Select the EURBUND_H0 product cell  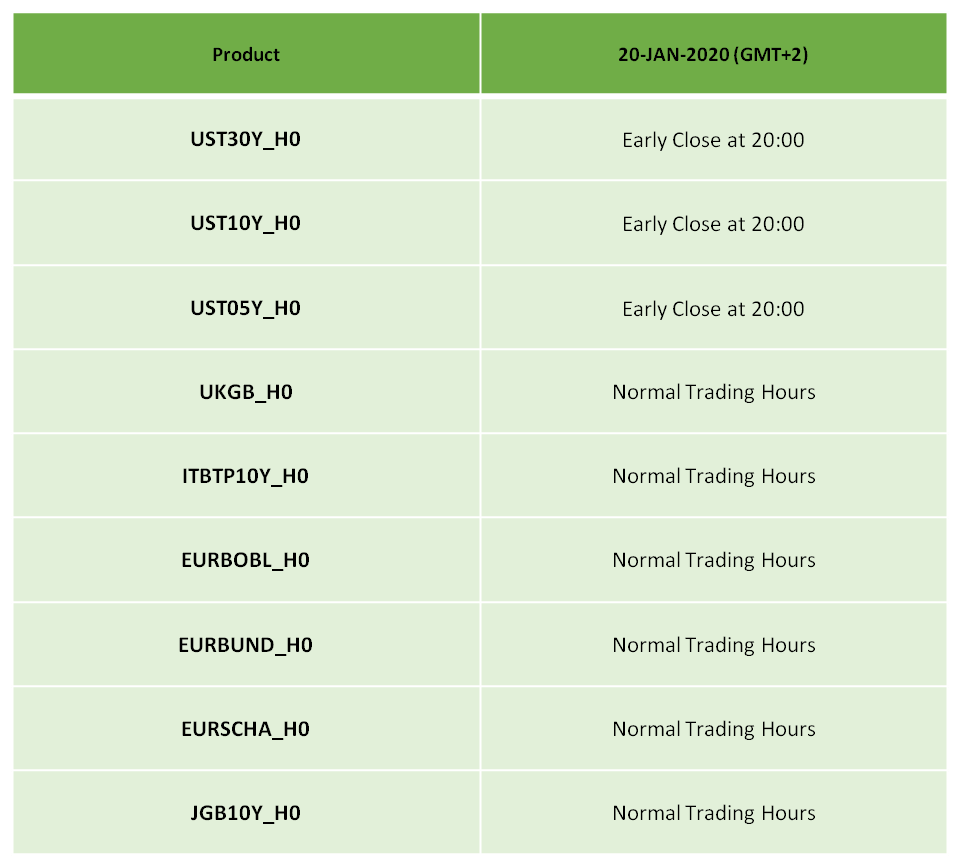click(x=246, y=645)
